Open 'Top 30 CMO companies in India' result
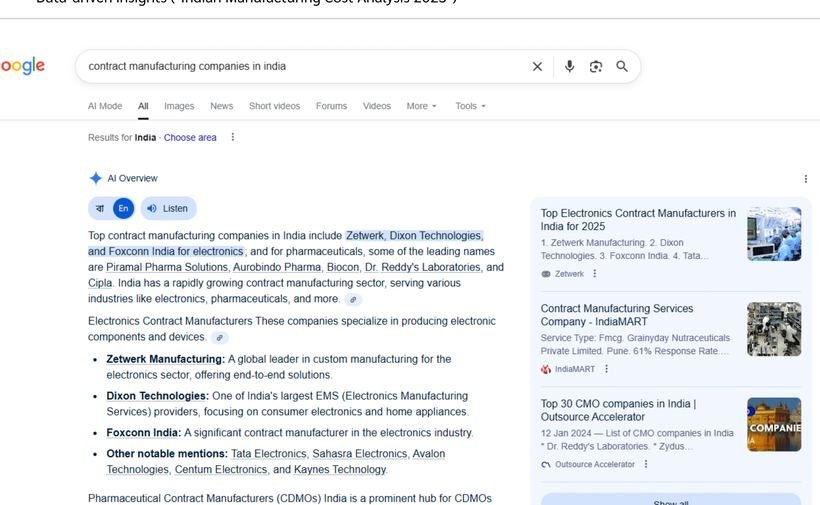Viewport: 820px width, 505px height. coord(618,410)
